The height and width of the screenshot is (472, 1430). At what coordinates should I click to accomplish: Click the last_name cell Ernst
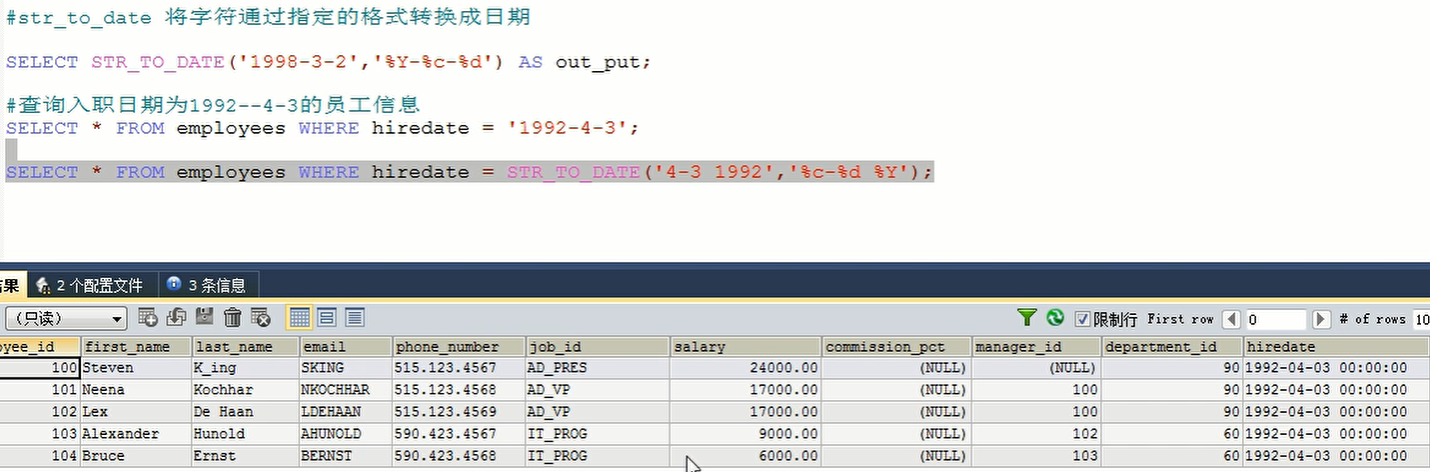pos(245,455)
